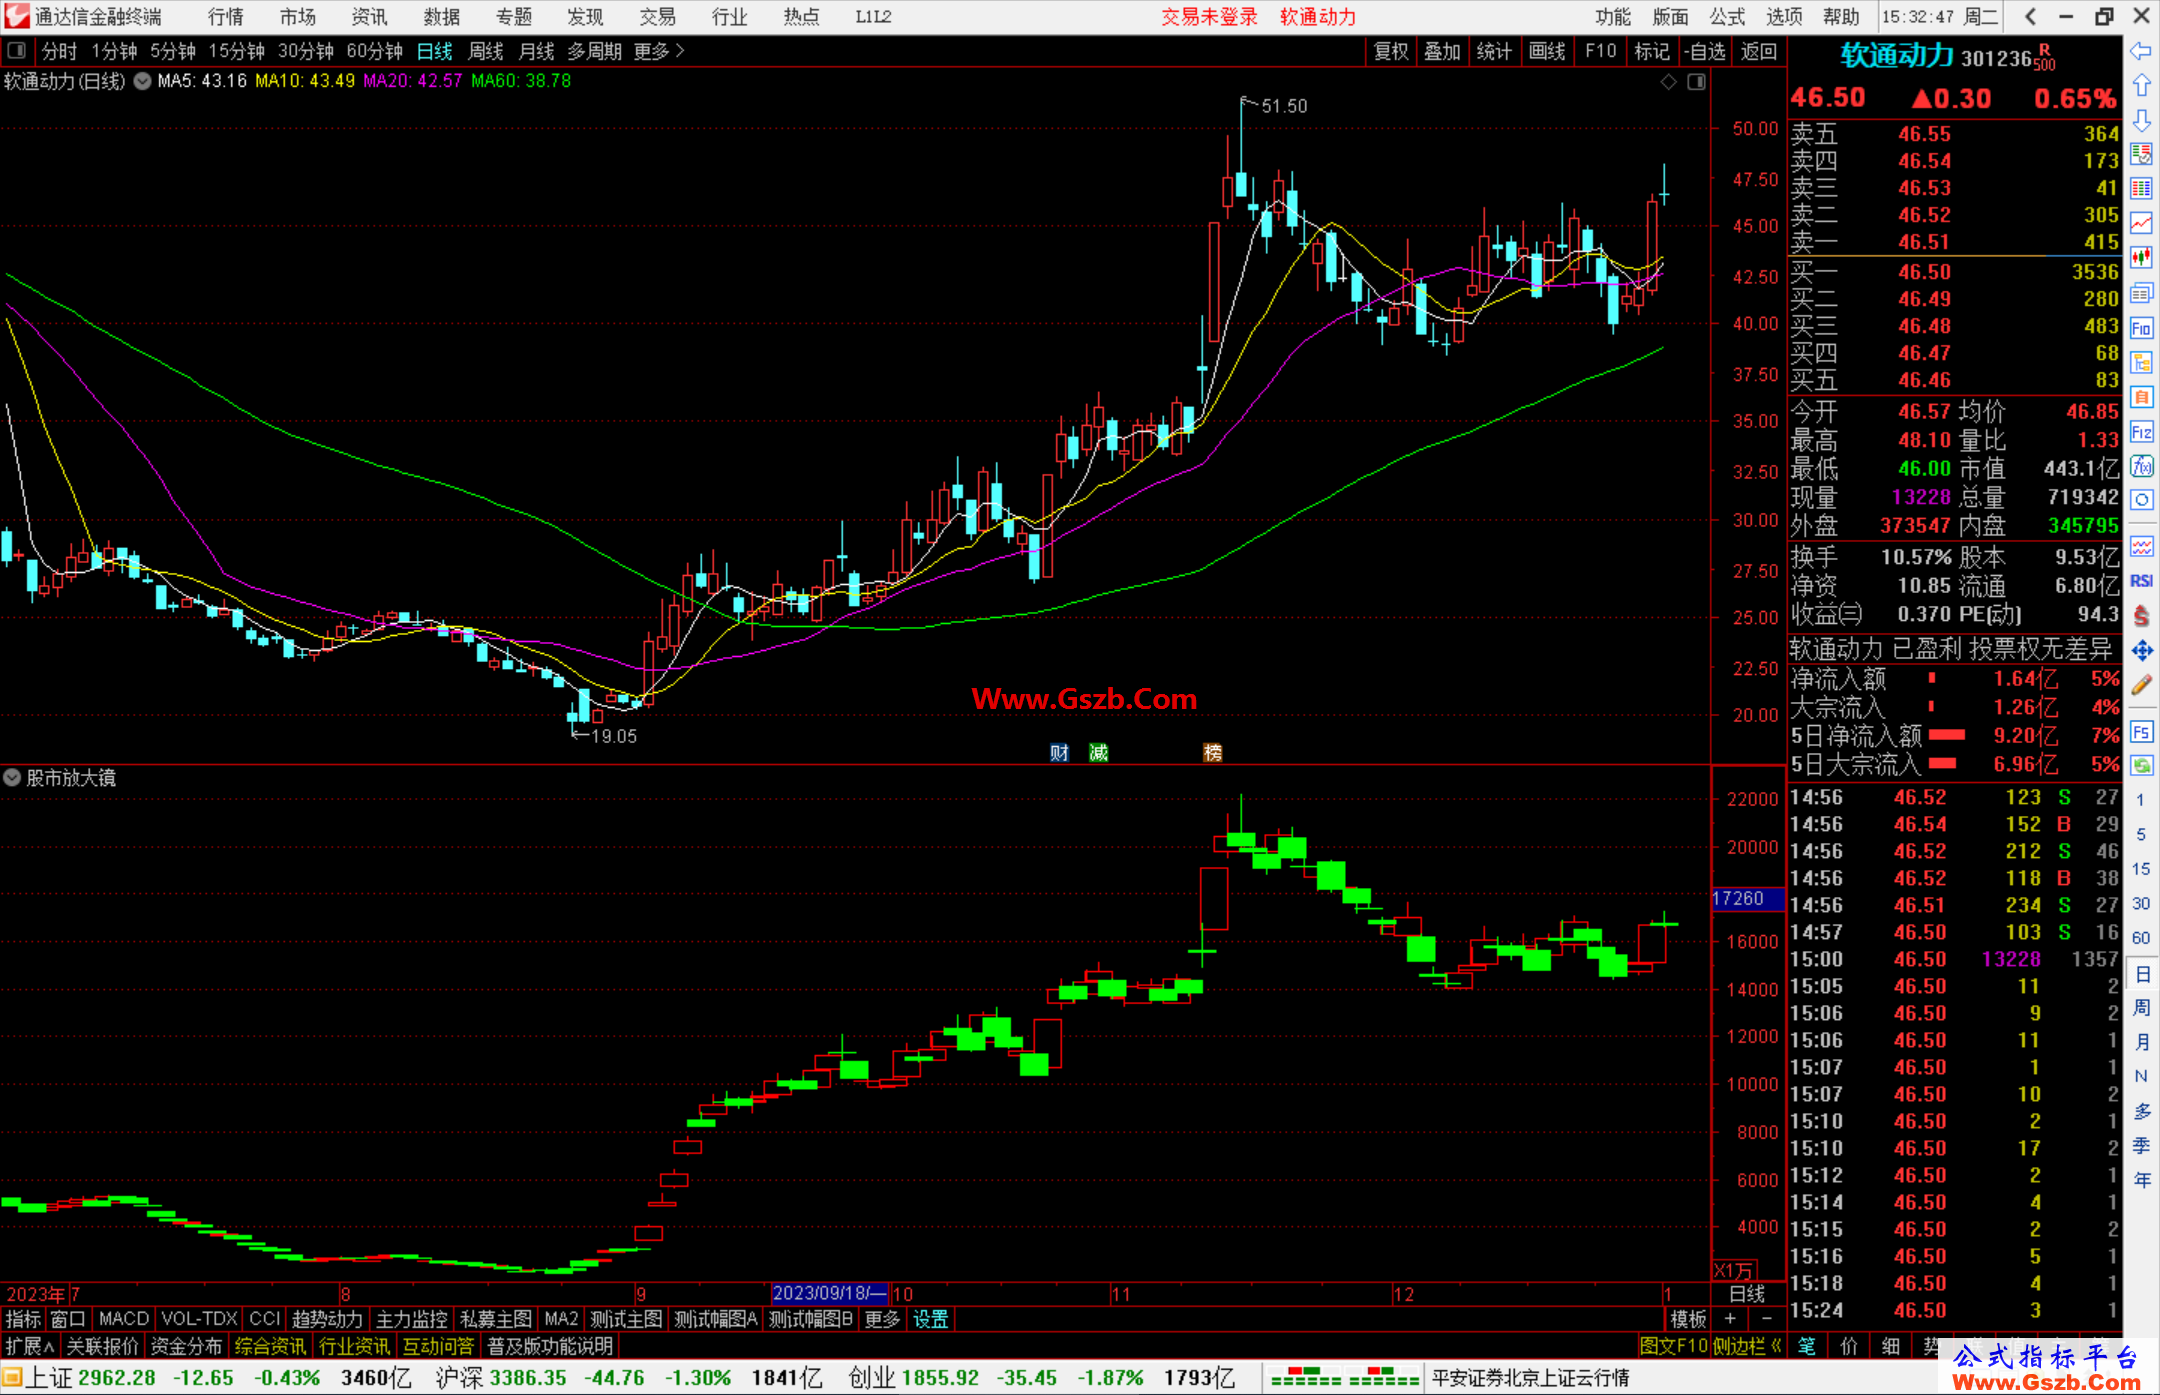Switch to 分时 time-sharing period
The image size is (2160, 1395).
click(59, 51)
